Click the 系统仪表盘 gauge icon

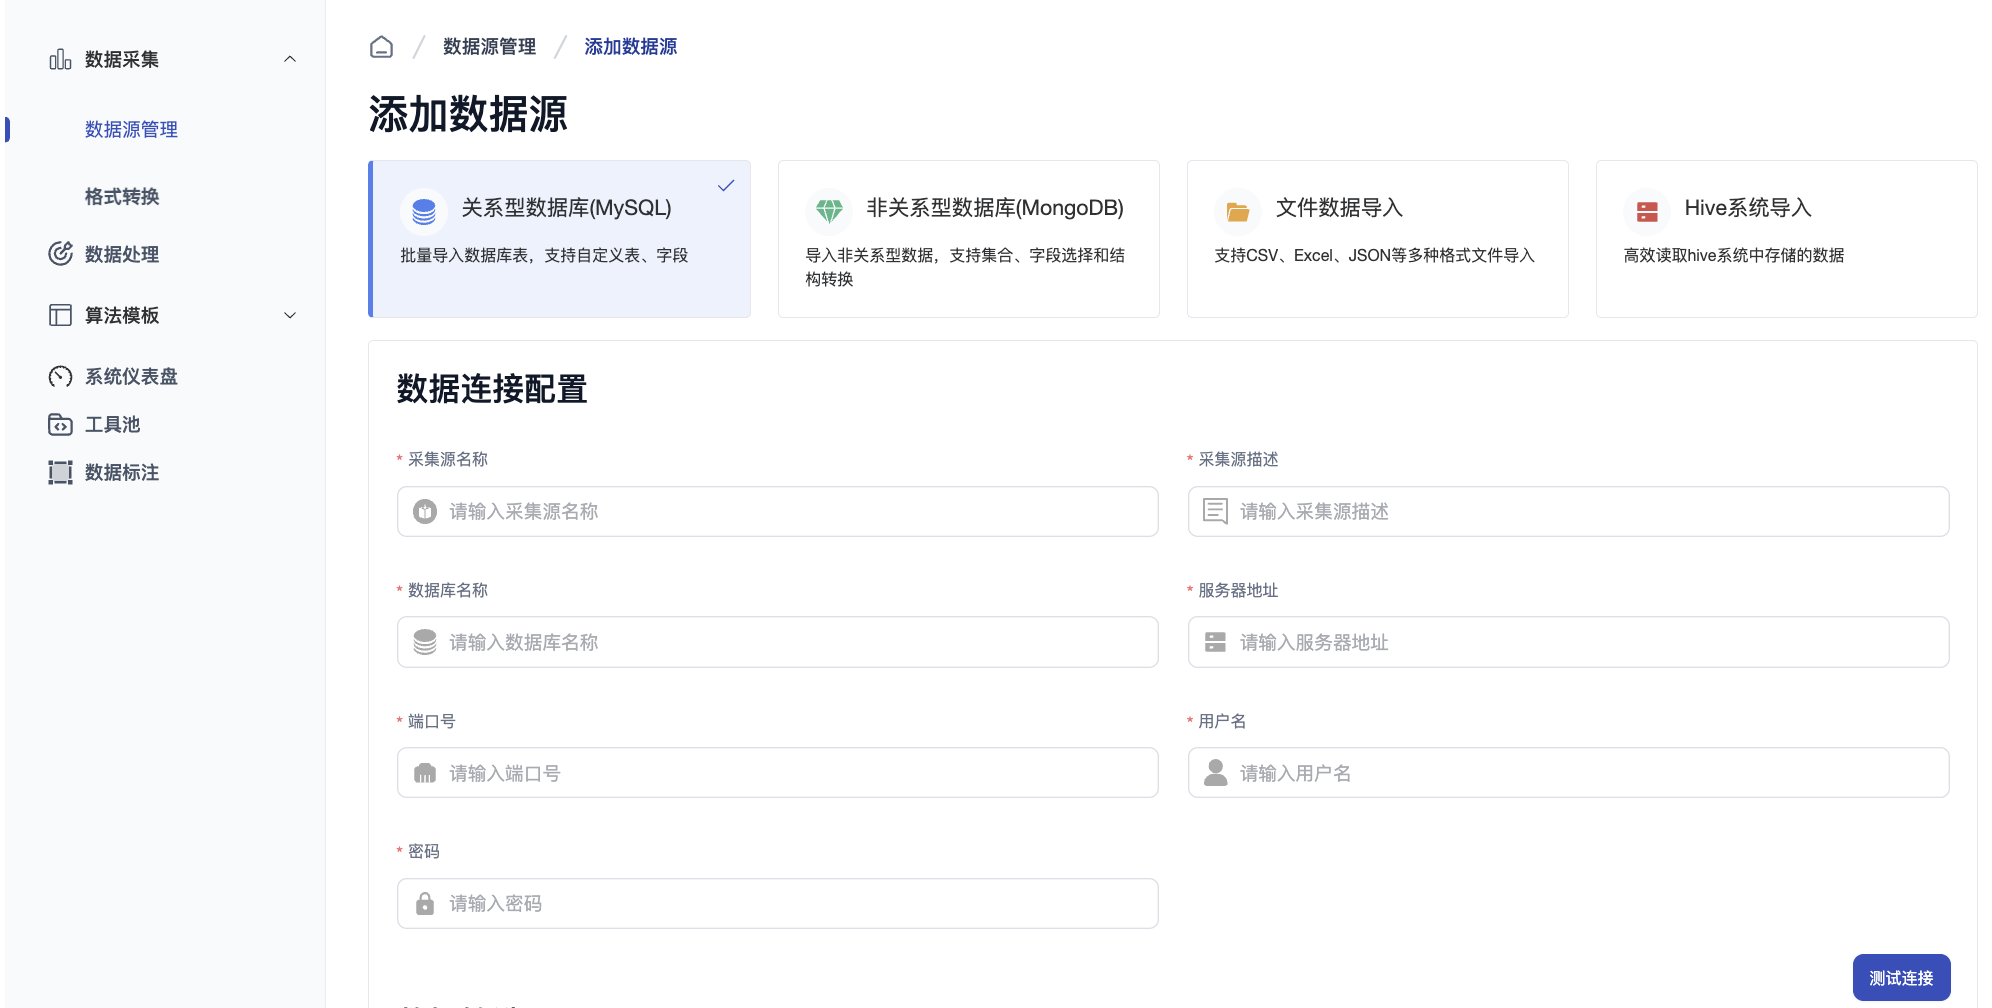click(x=60, y=376)
